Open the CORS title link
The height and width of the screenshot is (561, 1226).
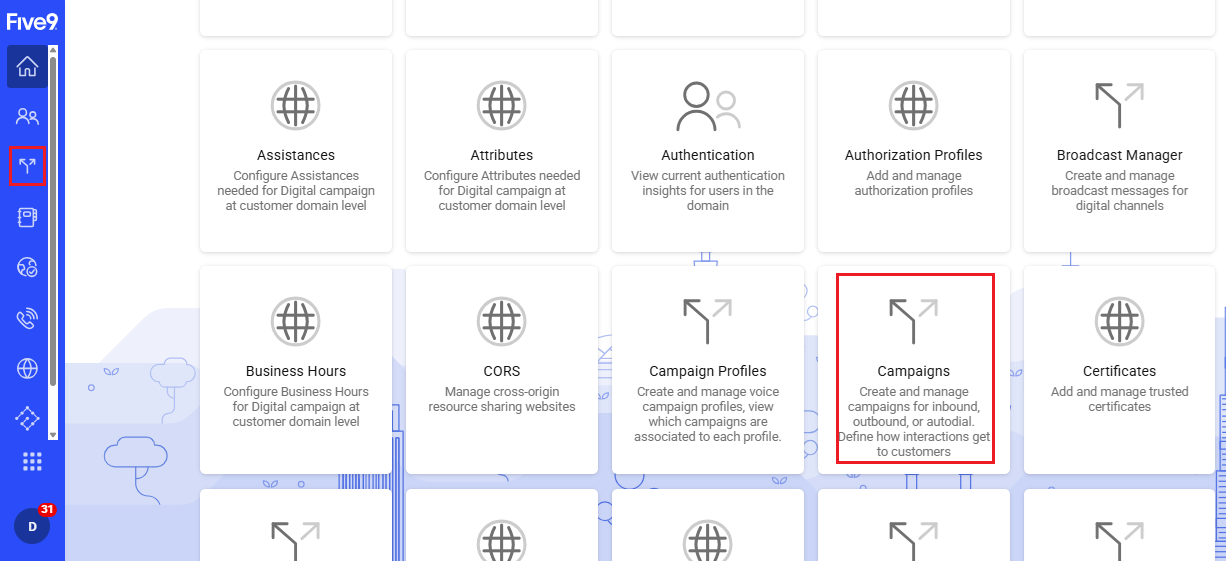501,371
